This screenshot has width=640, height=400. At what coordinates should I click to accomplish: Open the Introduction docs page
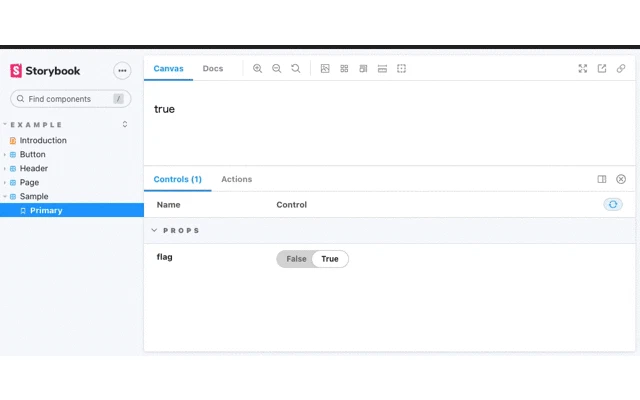(43, 140)
